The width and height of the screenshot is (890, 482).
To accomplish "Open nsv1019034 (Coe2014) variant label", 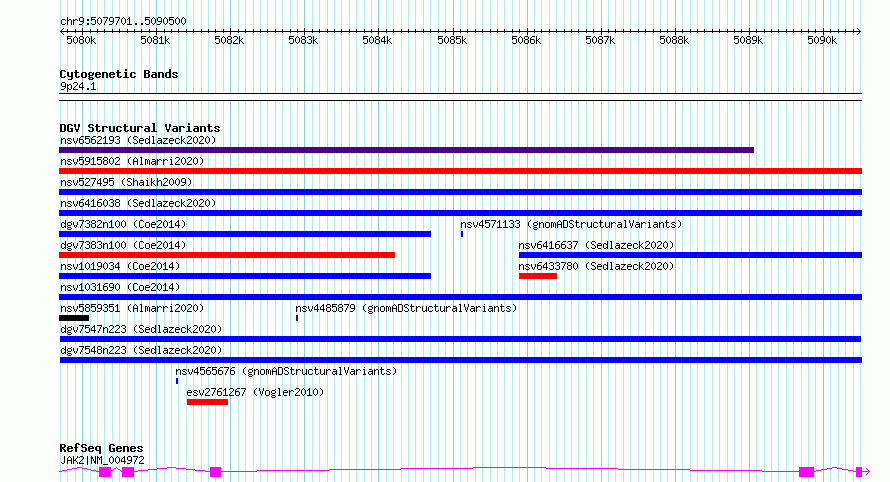I will pos(120,266).
